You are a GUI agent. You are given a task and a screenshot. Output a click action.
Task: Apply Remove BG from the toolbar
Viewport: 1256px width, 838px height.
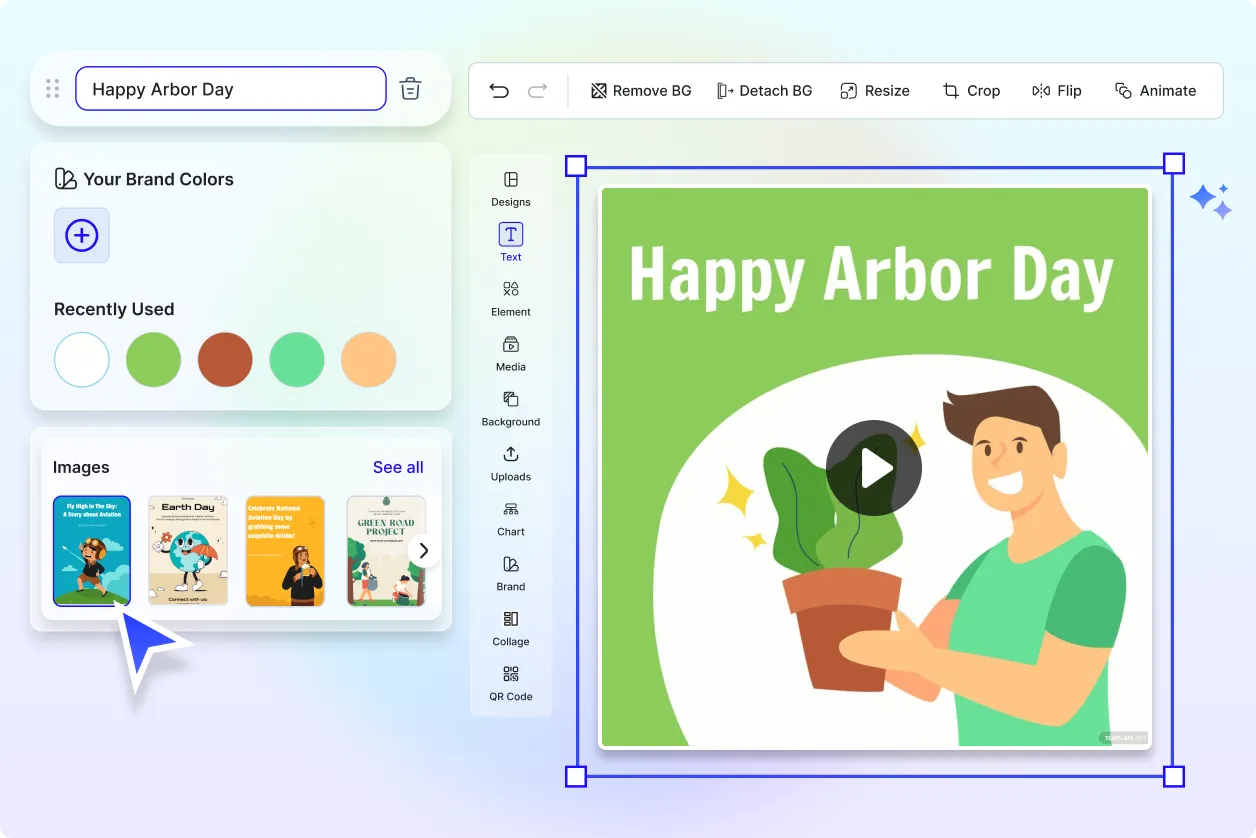640,90
